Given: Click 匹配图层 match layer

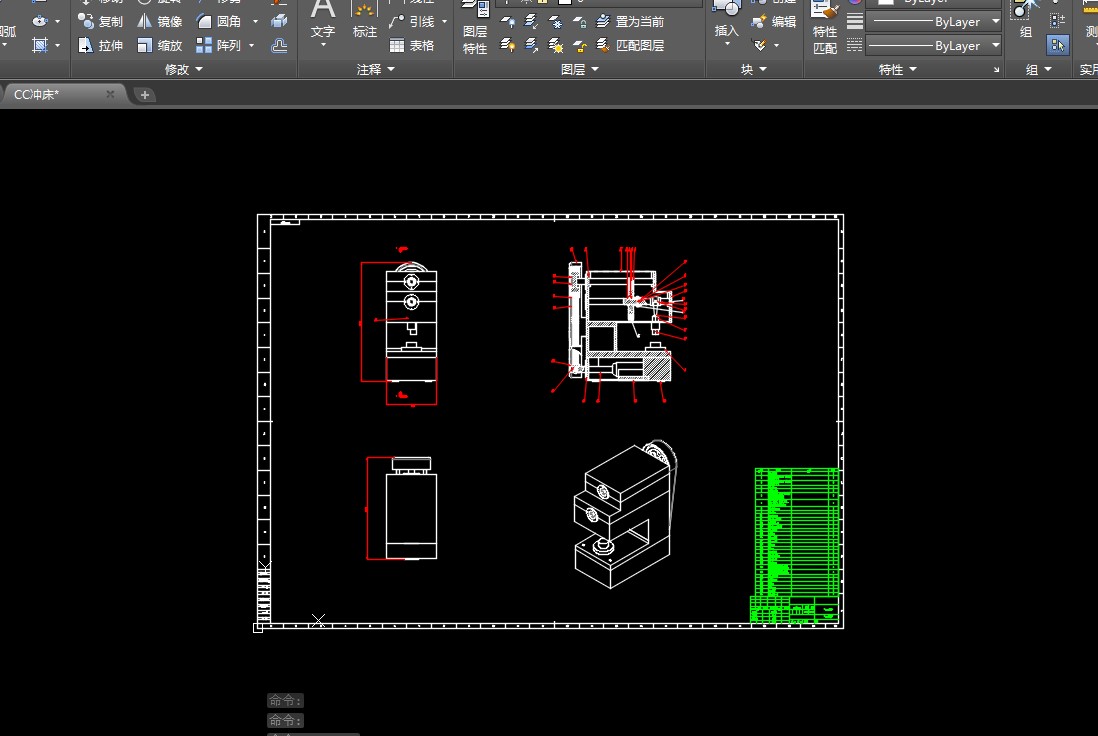Looking at the screenshot, I should 630,46.
